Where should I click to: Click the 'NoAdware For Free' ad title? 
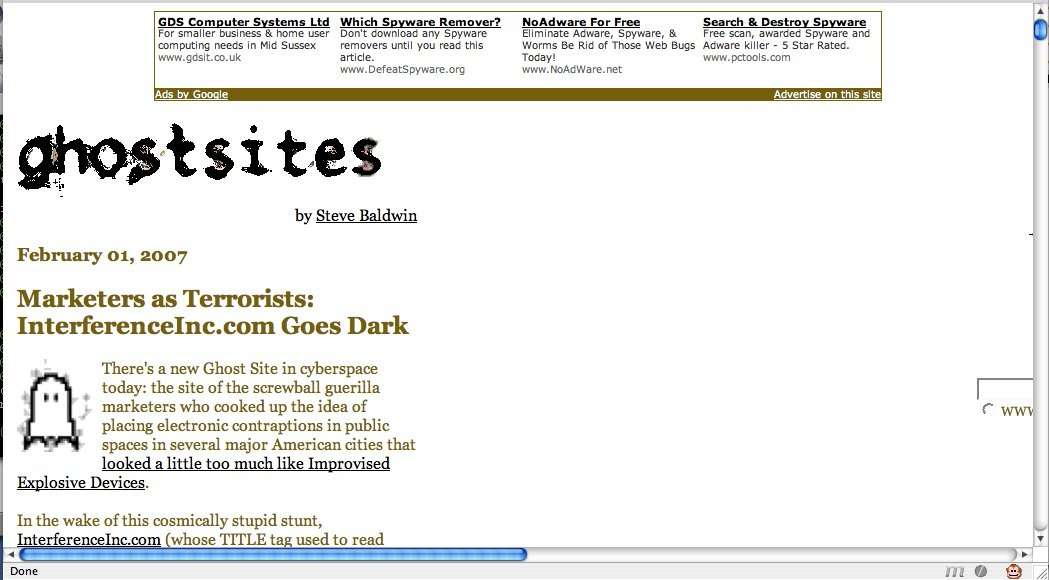tap(580, 22)
